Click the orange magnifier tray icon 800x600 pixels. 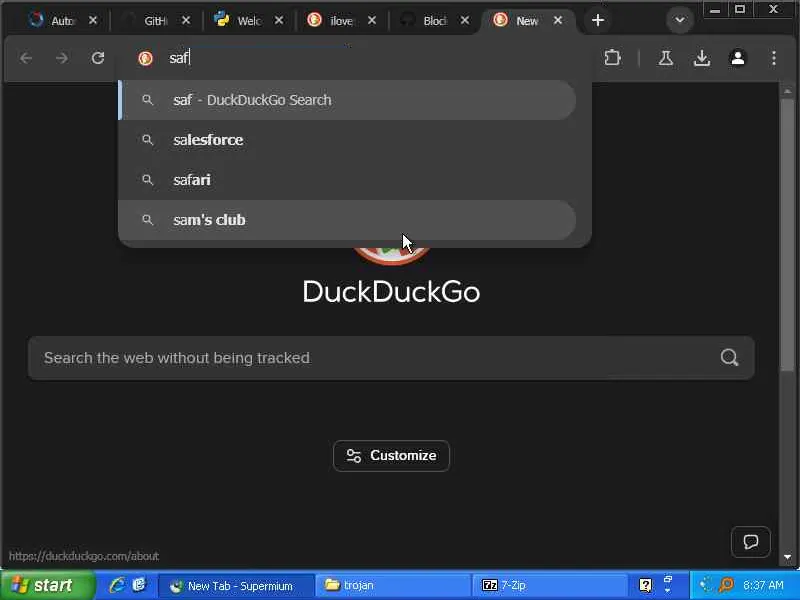point(726,585)
